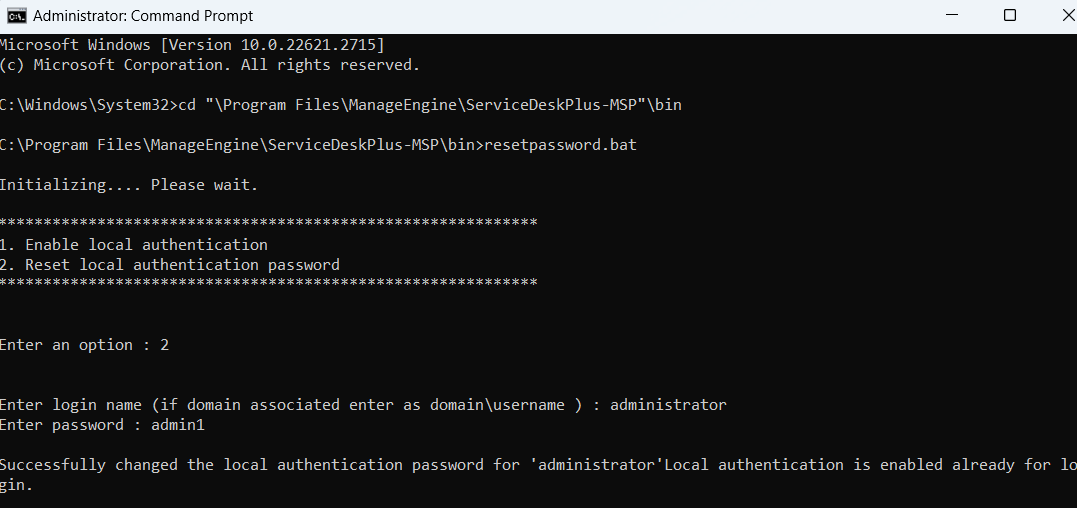Click the Microsoft Windows version line
The height and width of the screenshot is (508, 1077).
(x=192, y=45)
